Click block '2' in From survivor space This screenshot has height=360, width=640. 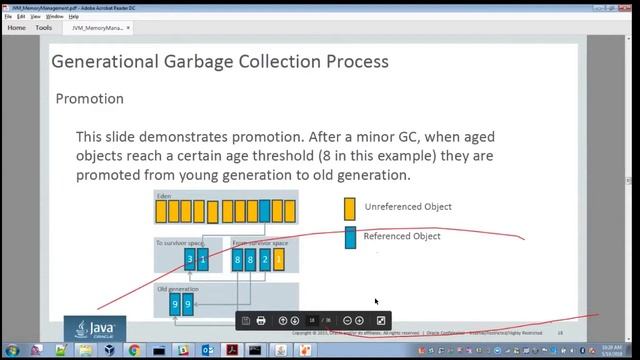point(265,259)
